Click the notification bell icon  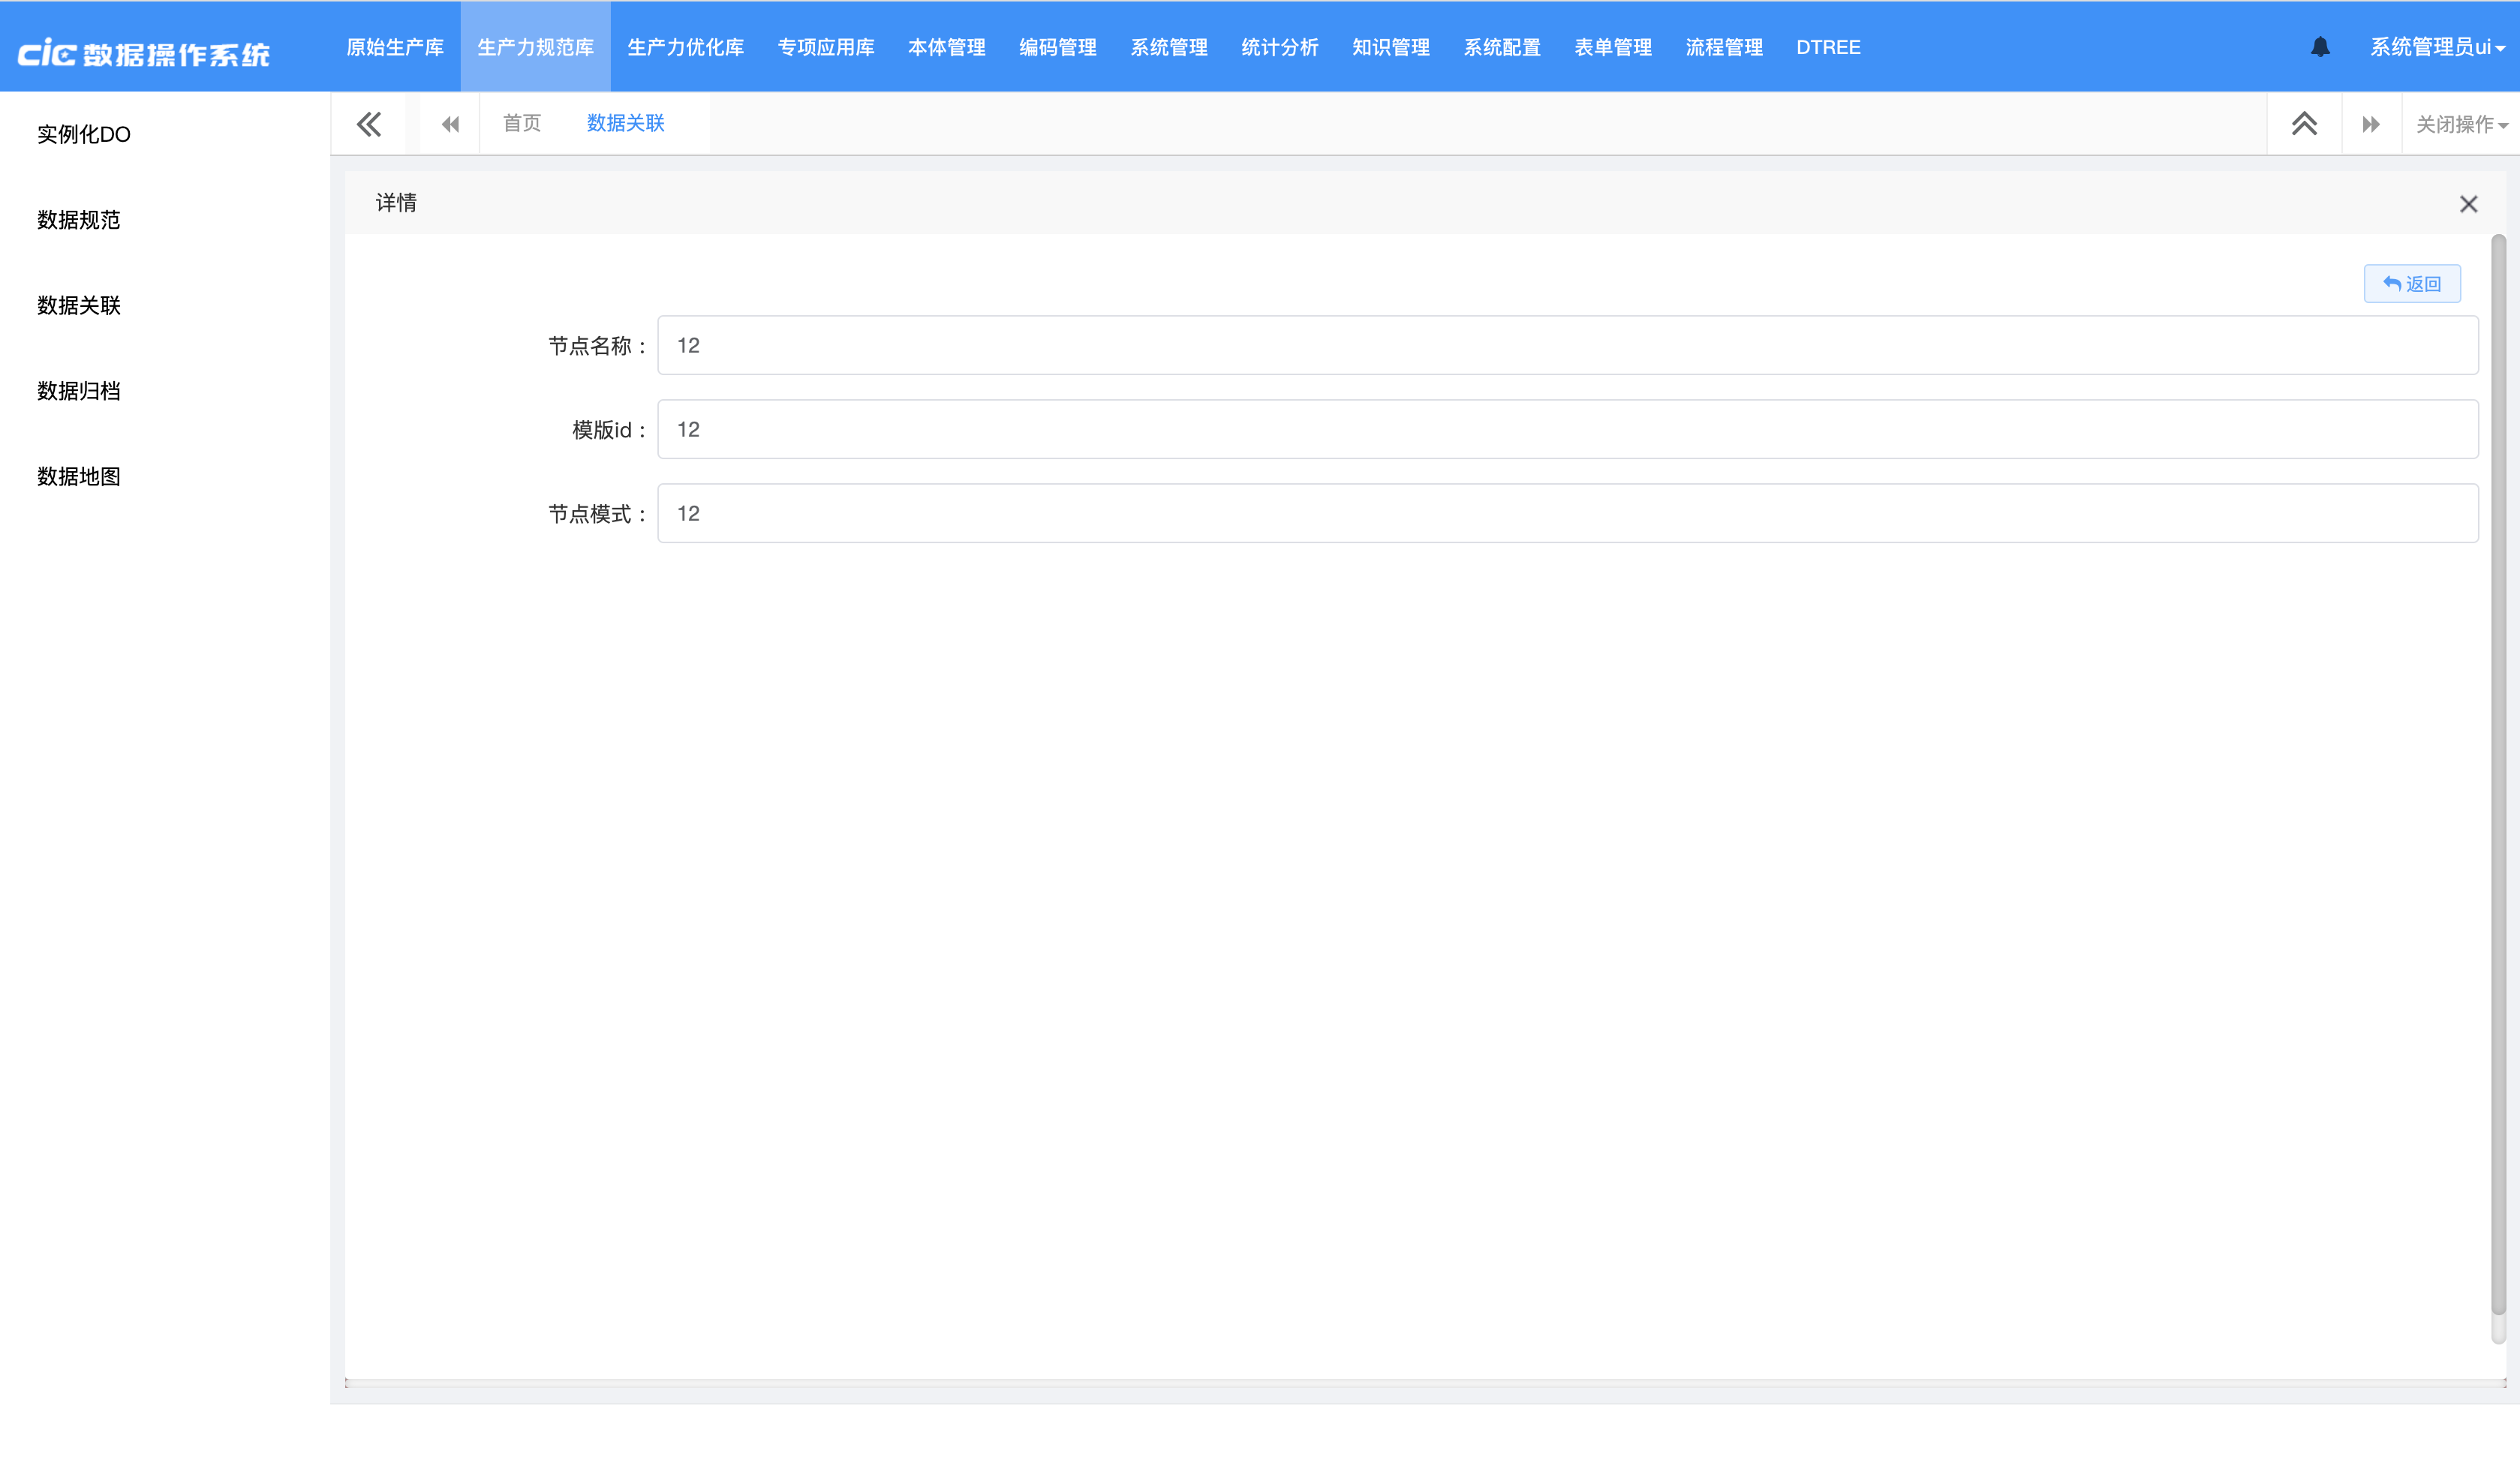coord(2320,47)
